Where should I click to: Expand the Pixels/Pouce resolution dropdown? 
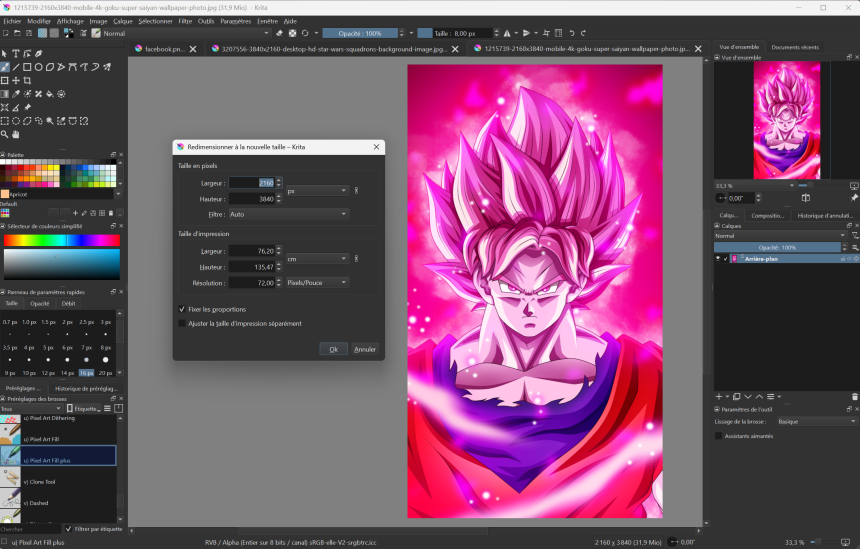(x=316, y=283)
